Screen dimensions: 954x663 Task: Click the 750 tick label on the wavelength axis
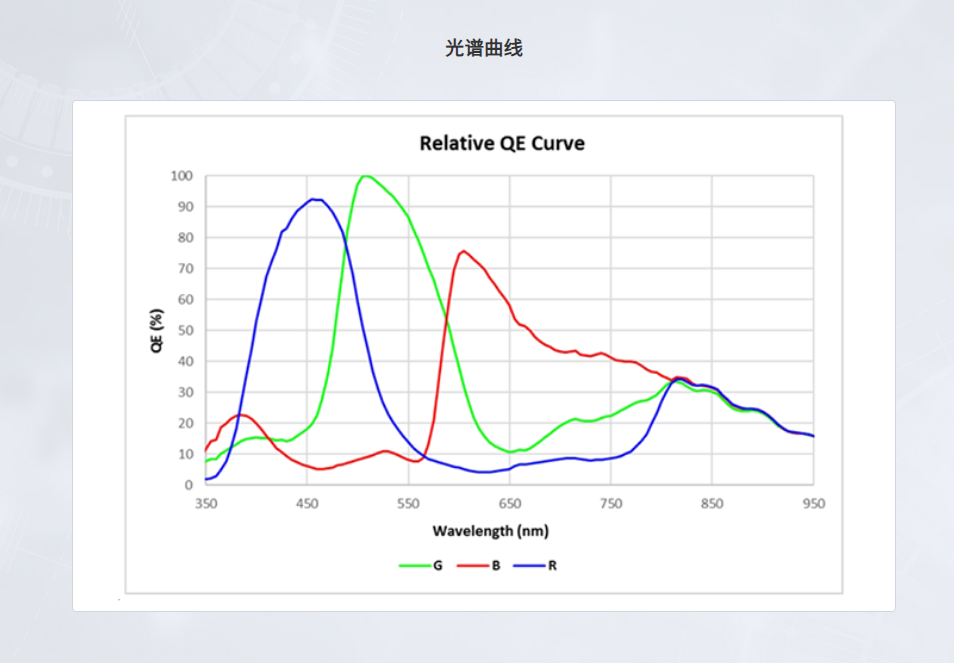(610, 503)
